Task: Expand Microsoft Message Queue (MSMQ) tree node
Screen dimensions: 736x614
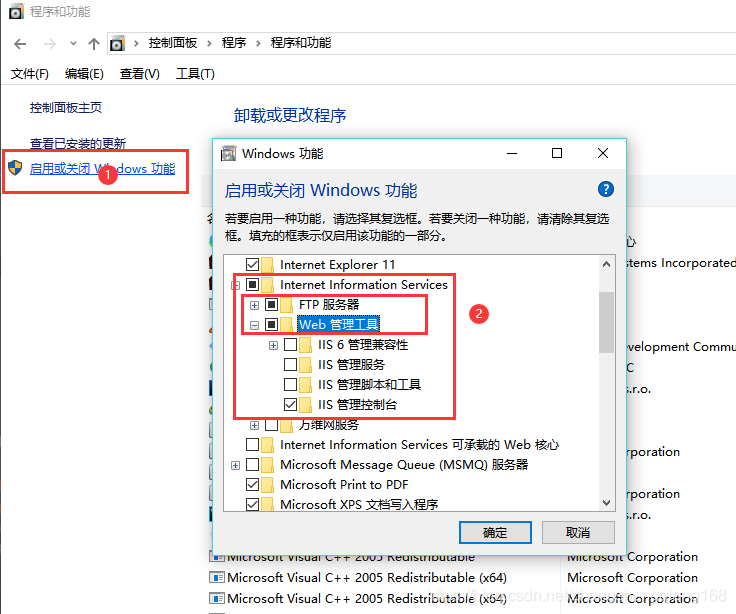Action: (x=236, y=465)
